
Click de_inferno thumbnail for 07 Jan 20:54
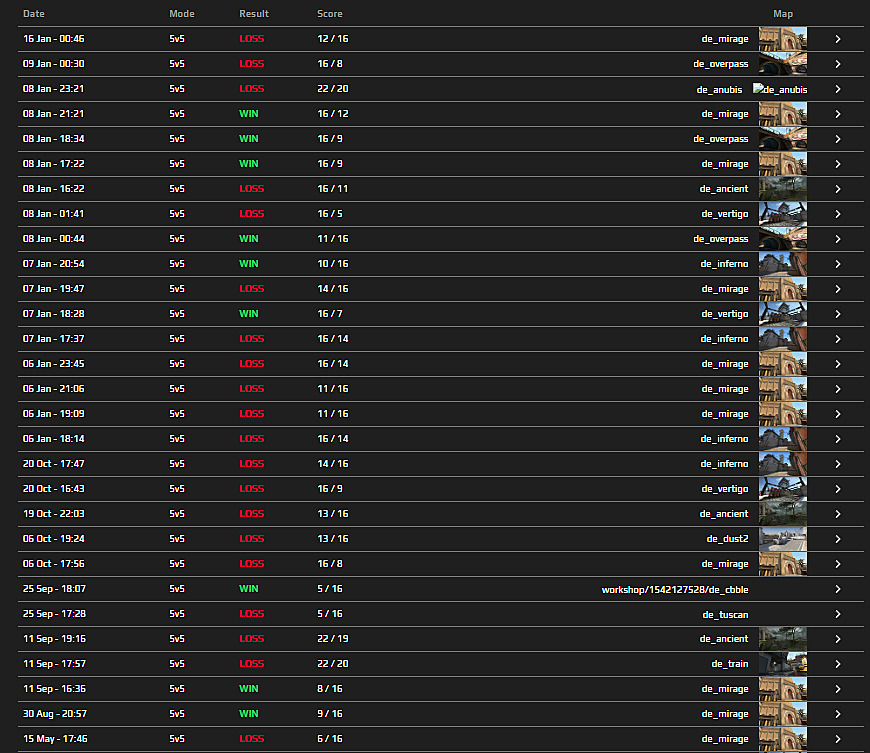pyautogui.click(x=782, y=264)
